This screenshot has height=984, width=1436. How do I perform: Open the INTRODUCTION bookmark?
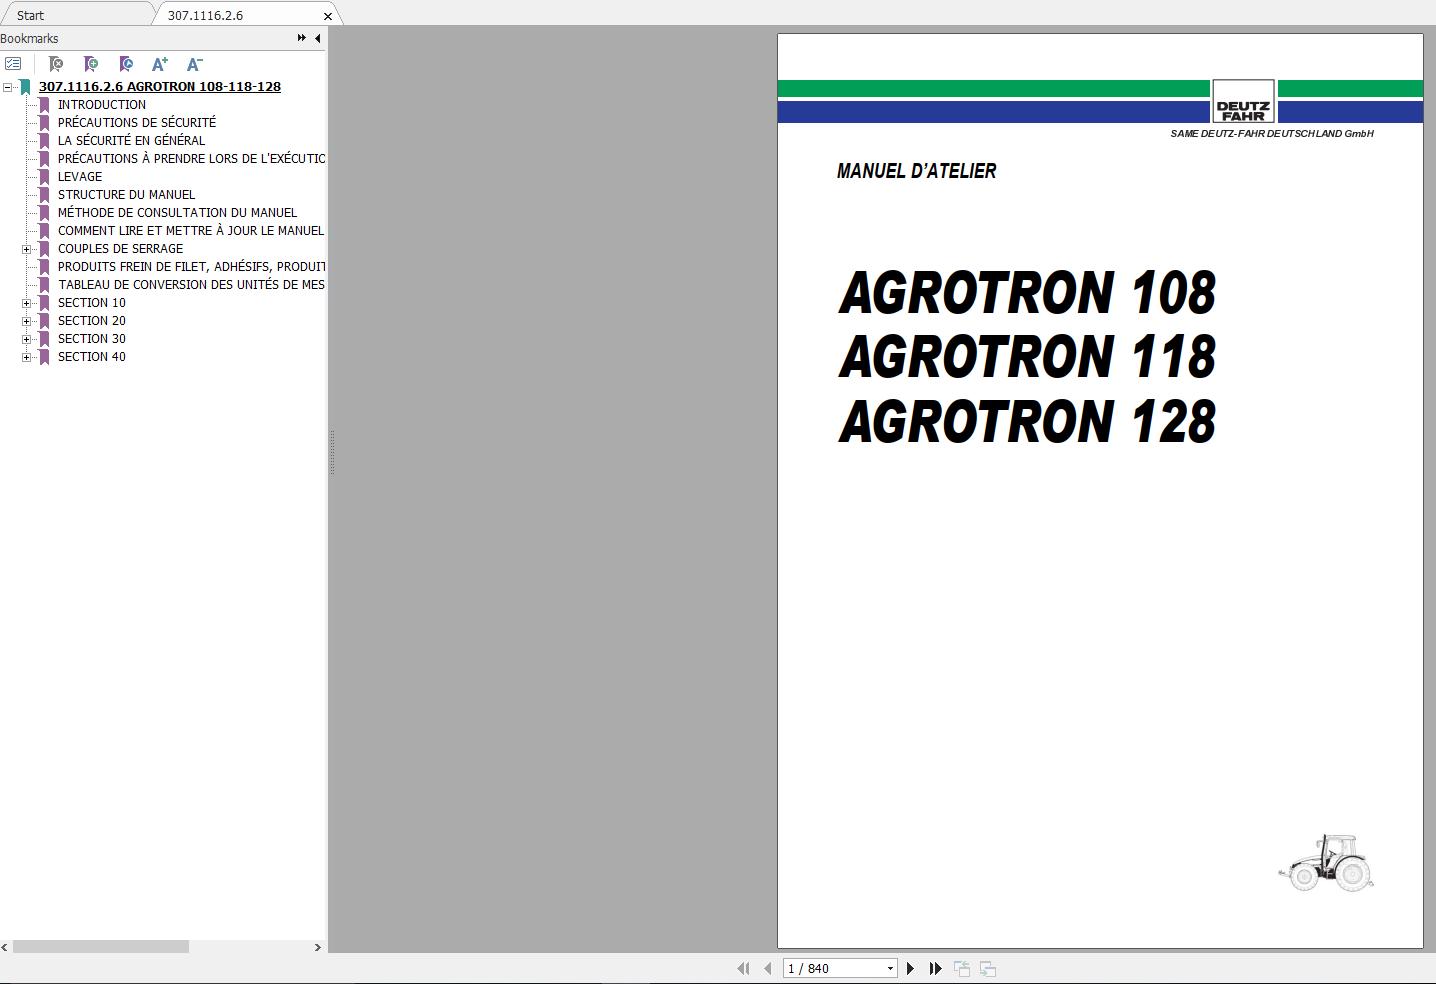(103, 104)
